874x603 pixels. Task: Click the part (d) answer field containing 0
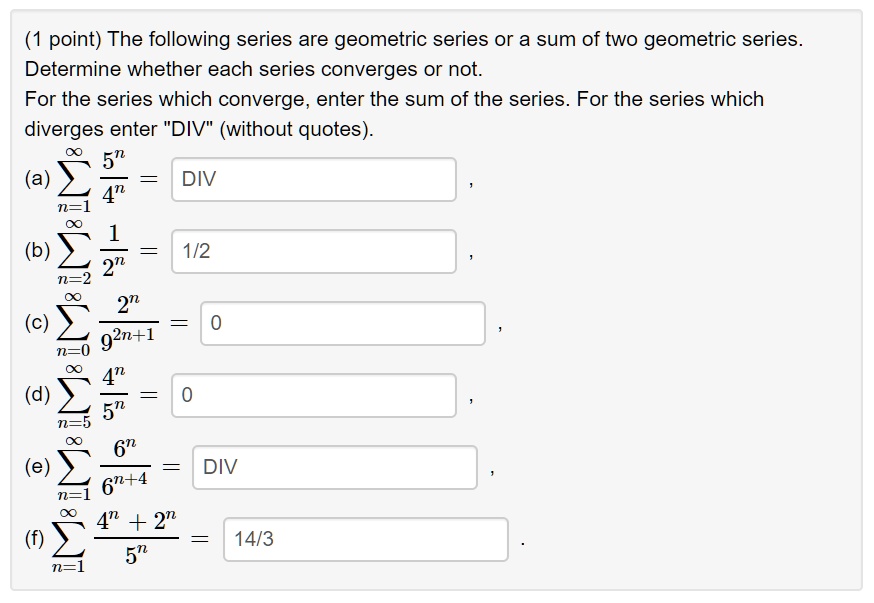(314, 396)
